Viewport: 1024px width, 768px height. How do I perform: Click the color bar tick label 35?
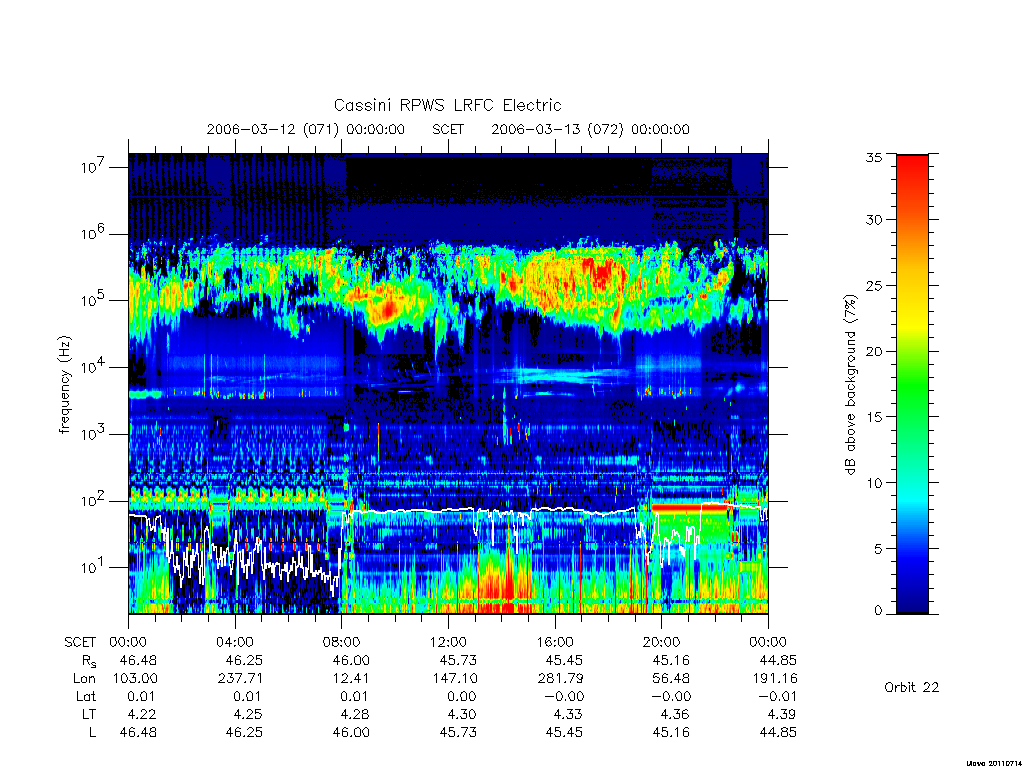coord(874,157)
